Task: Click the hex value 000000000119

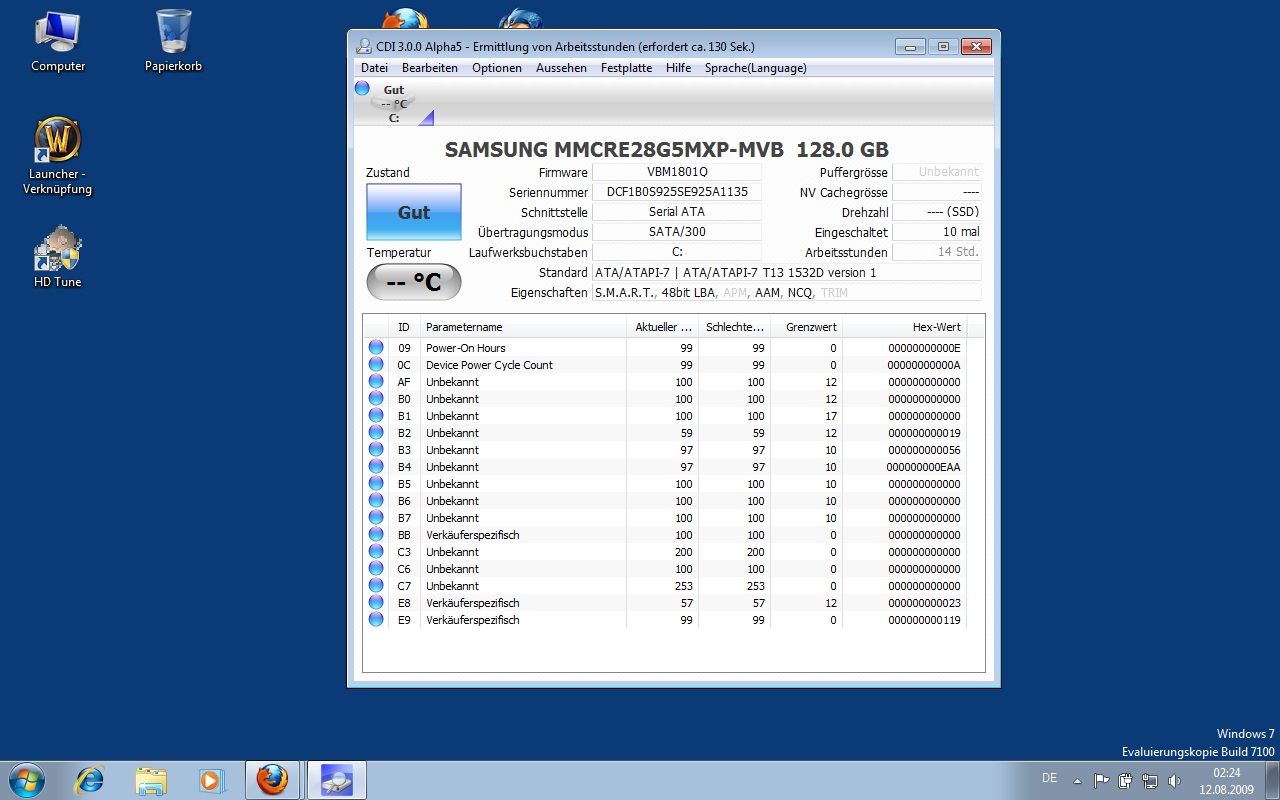Action: click(x=924, y=620)
